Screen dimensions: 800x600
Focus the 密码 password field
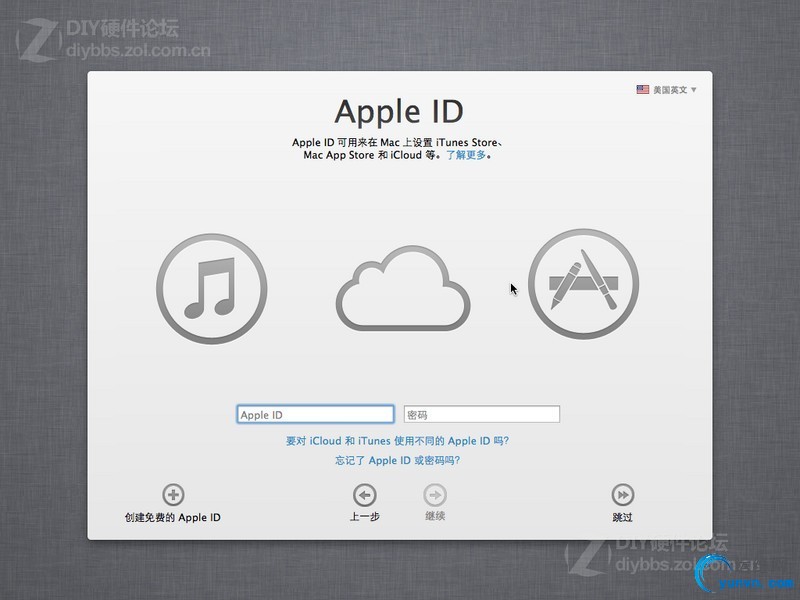click(482, 414)
